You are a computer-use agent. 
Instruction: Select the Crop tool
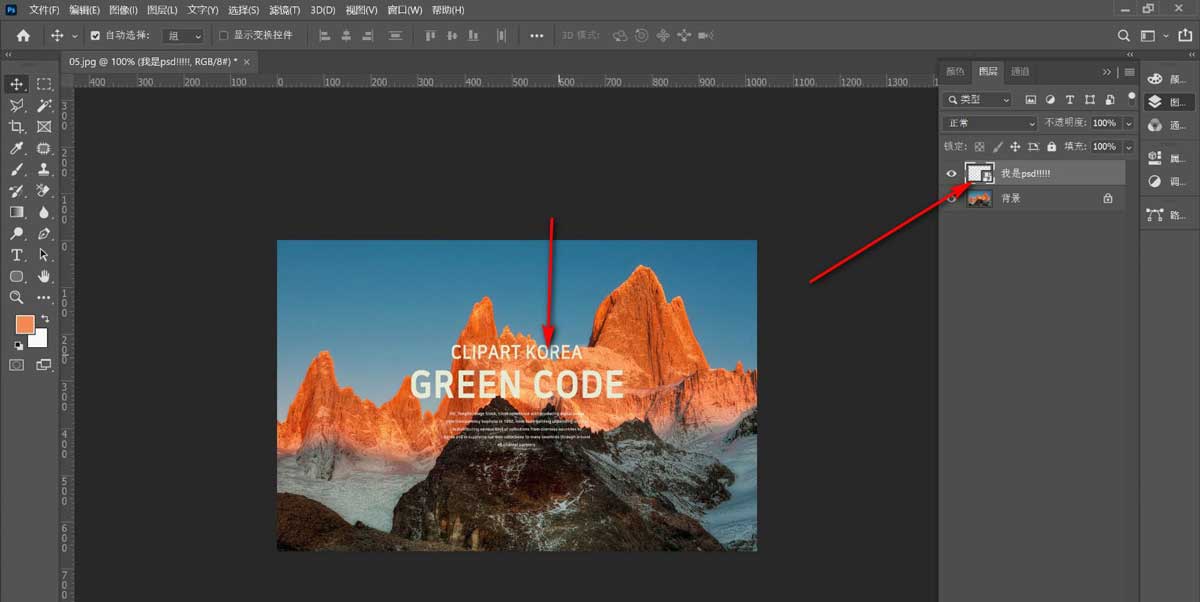[x=17, y=127]
